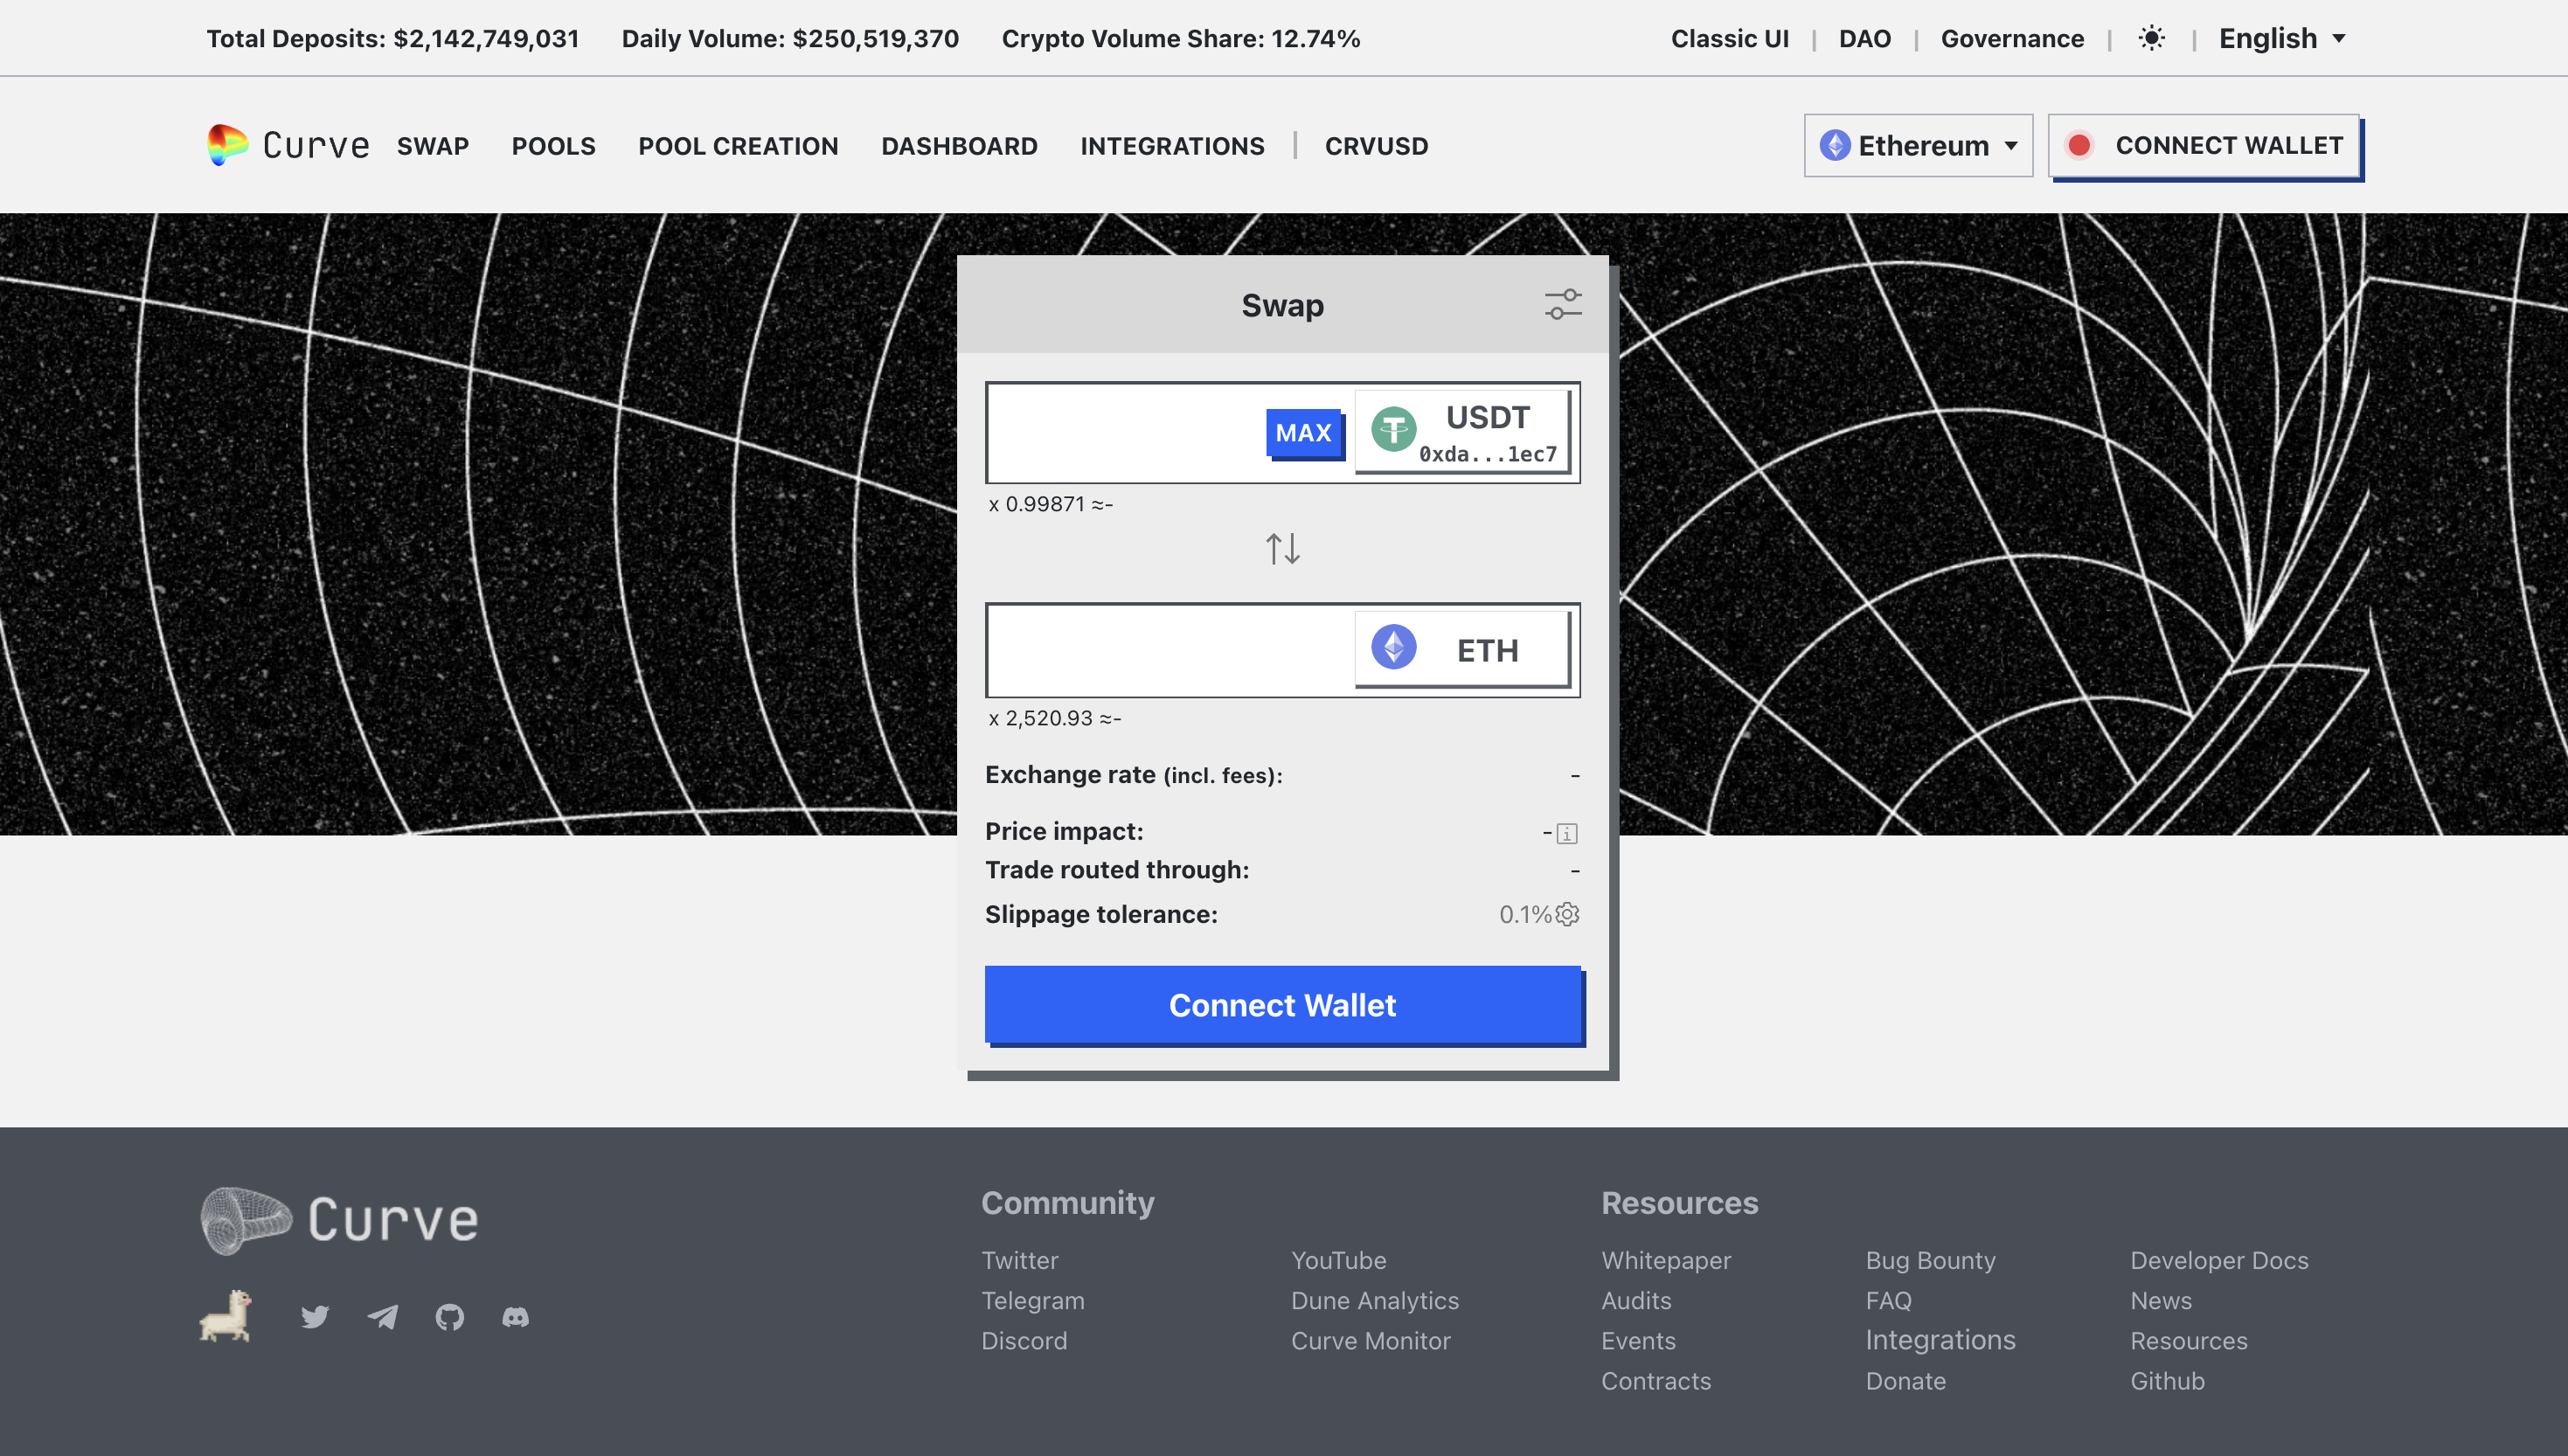The image size is (2568, 1456).
Task: Click Total Deposits: $2,142,749,031 text
Action: coord(392,38)
